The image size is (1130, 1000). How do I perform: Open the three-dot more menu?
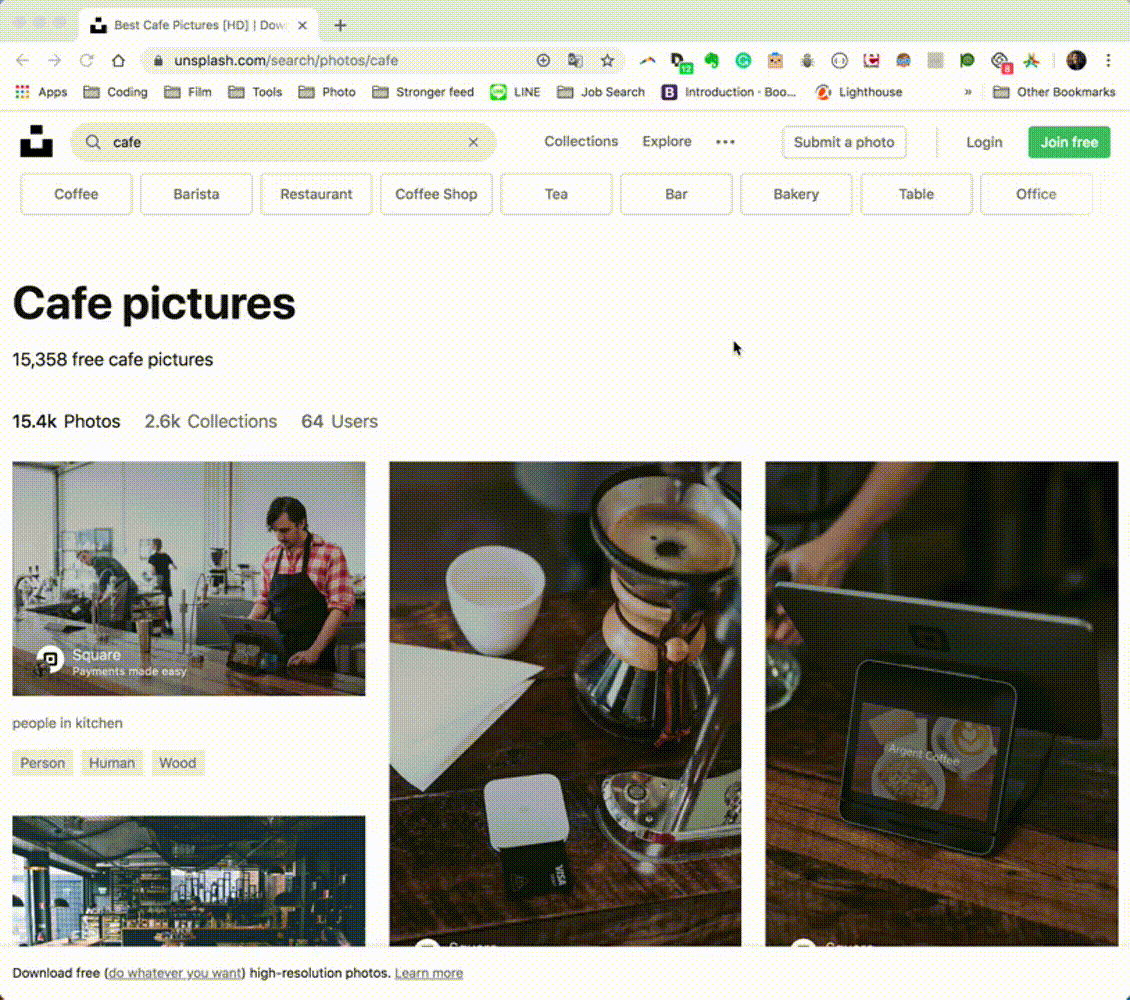725,142
